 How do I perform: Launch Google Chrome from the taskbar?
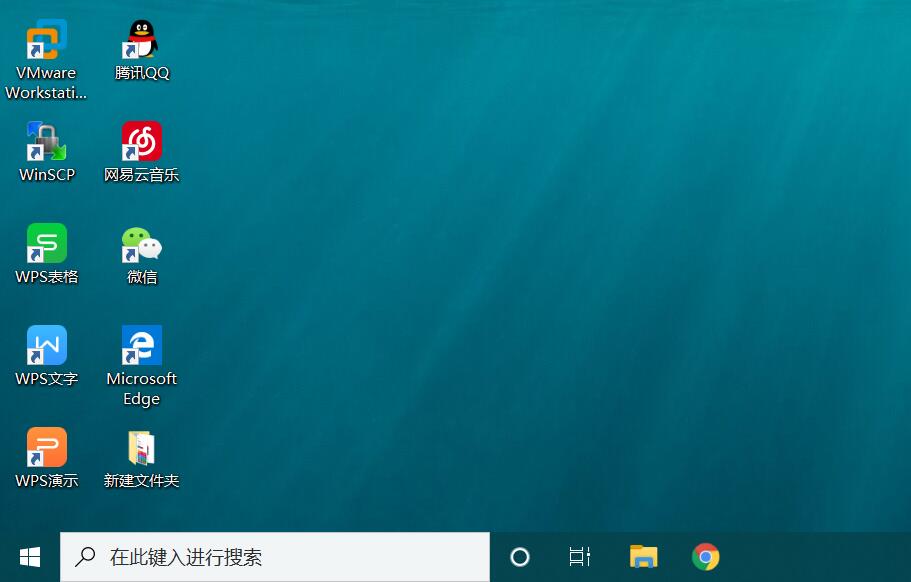point(705,557)
